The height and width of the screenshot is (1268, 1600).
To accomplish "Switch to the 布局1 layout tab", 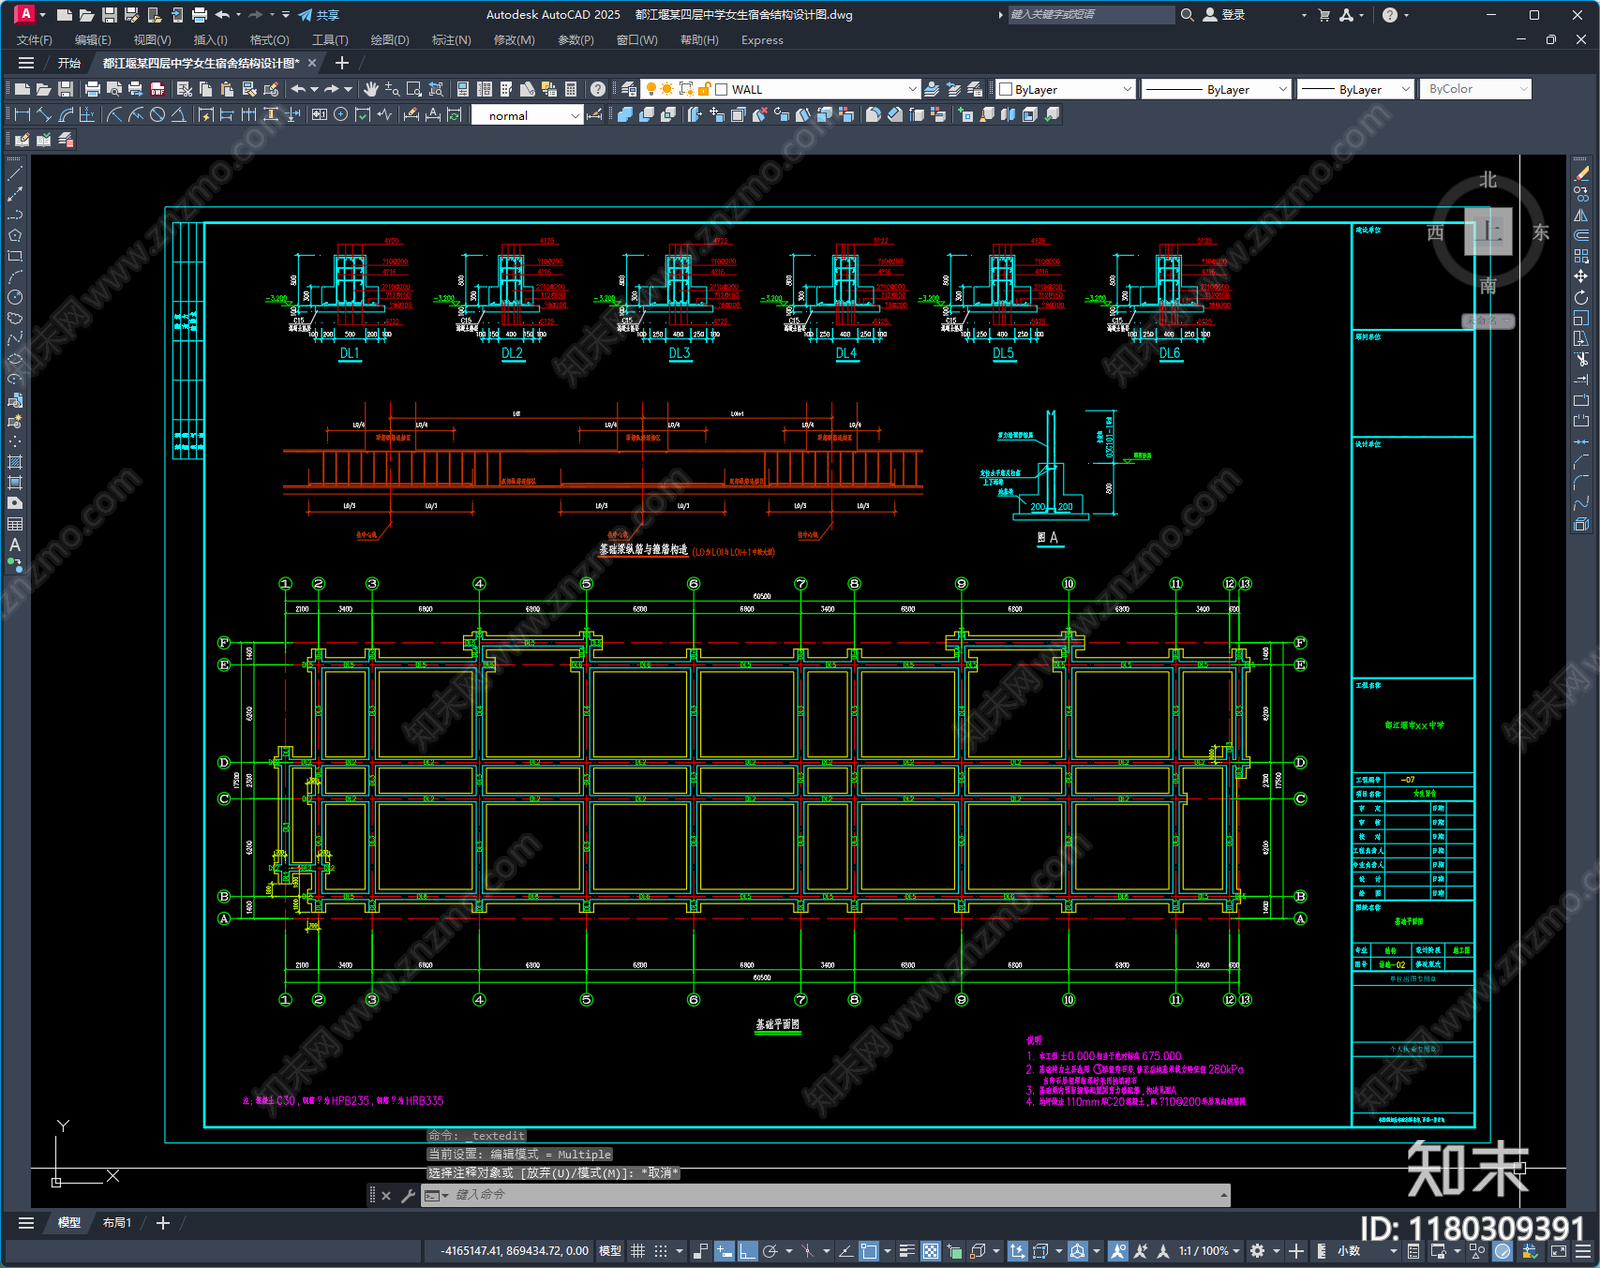I will (117, 1222).
